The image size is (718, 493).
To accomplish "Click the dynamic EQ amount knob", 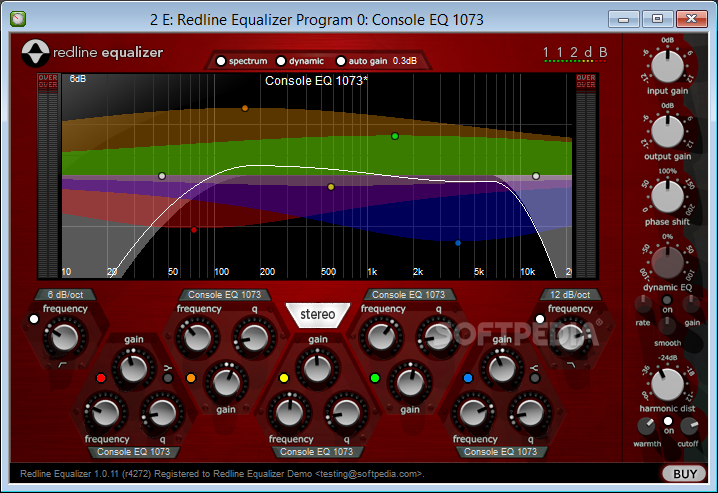I will [x=667, y=262].
